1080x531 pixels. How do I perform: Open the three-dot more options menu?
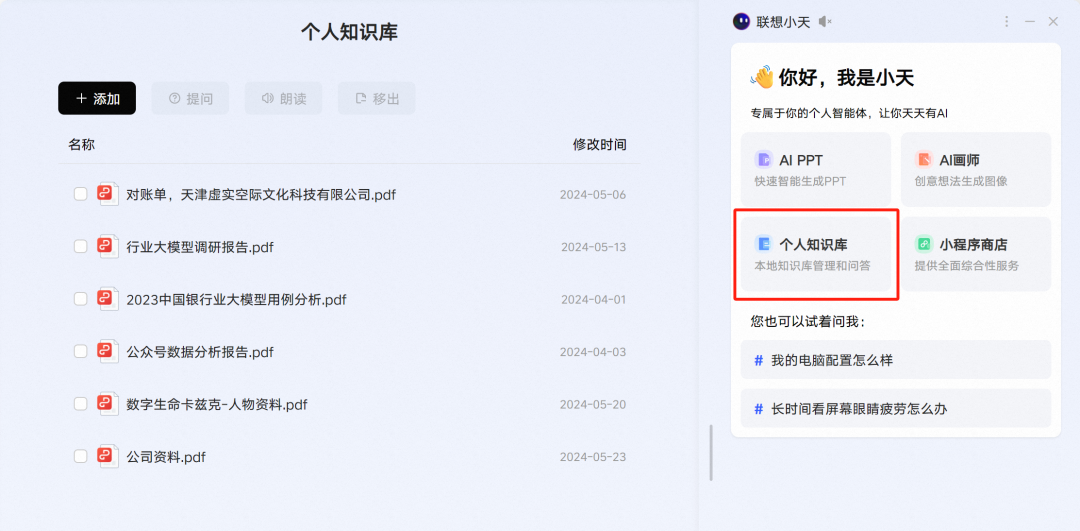(x=1006, y=21)
